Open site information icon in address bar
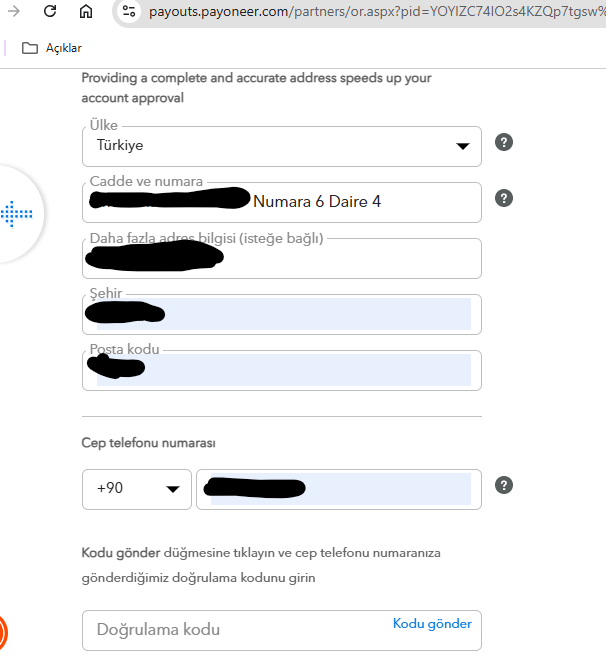 click(x=129, y=11)
